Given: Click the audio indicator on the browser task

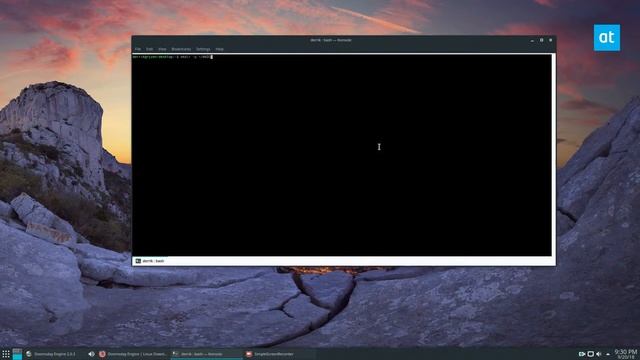Looking at the screenshot, I should (x=91, y=354).
